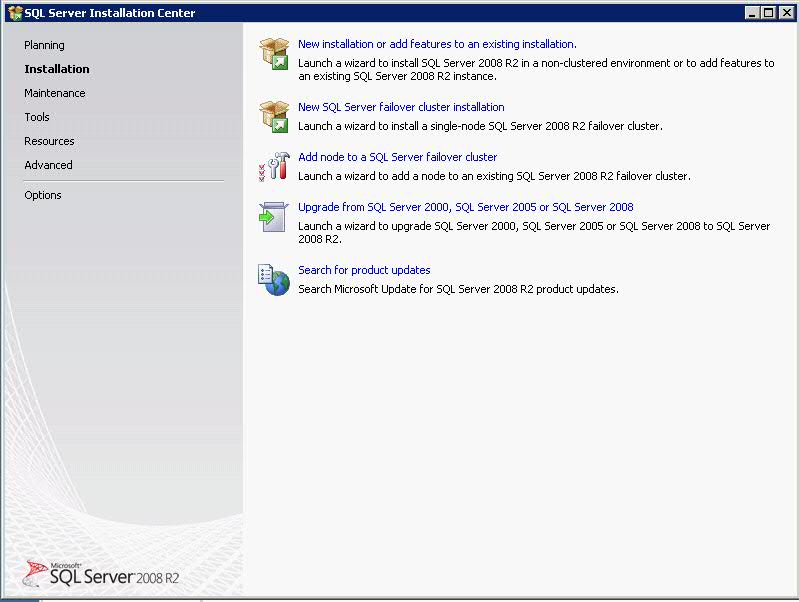Minimize the Installation Center window
The image size is (799, 602).
(753, 13)
